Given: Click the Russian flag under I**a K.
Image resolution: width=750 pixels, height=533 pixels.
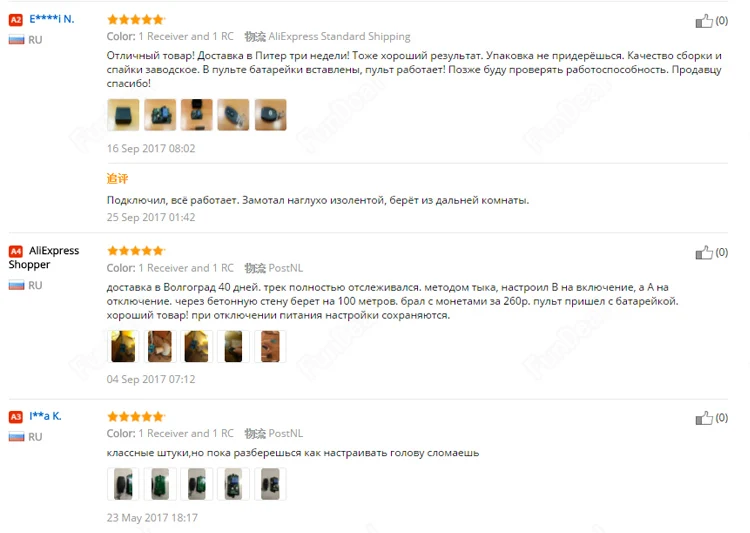Looking at the screenshot, I should point(17,437).
